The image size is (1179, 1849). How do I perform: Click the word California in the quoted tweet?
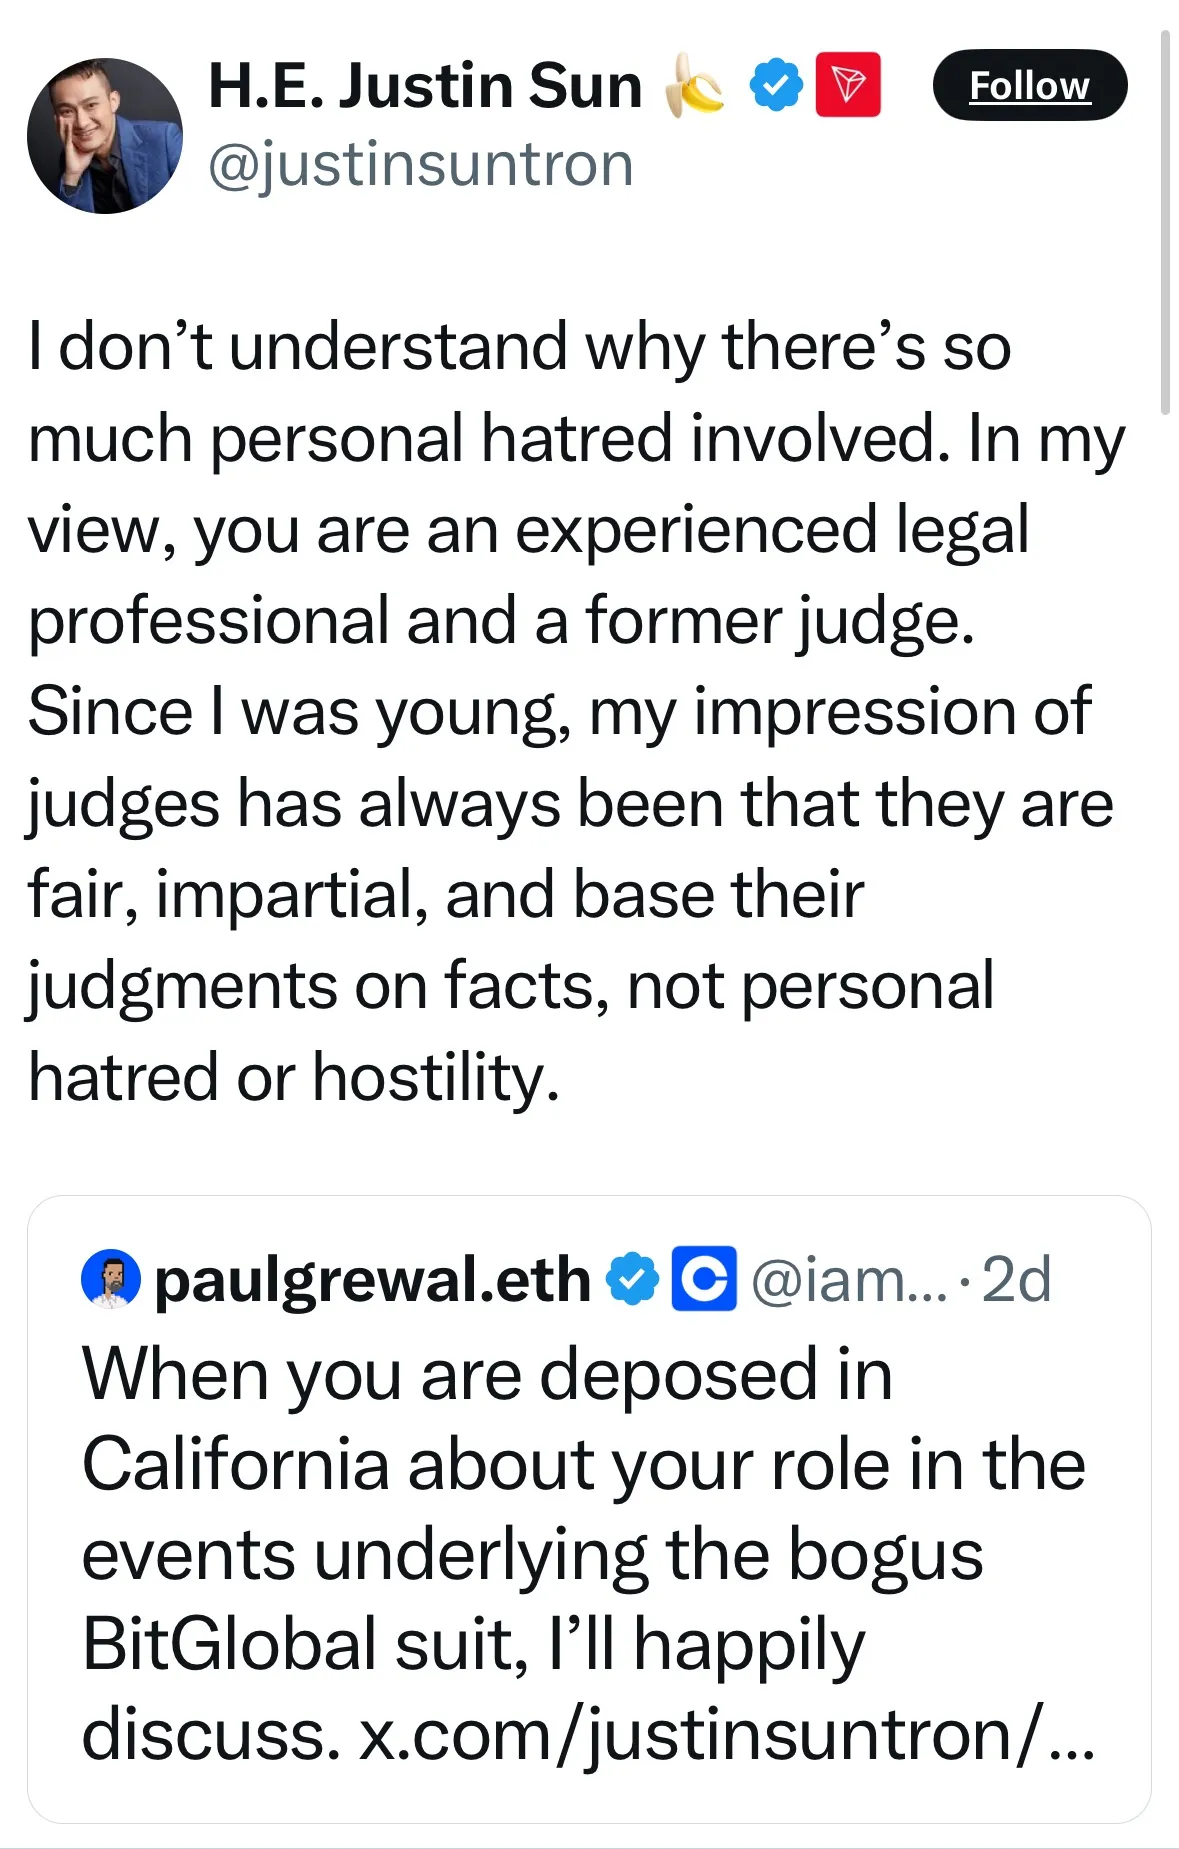pos(236,1465)
